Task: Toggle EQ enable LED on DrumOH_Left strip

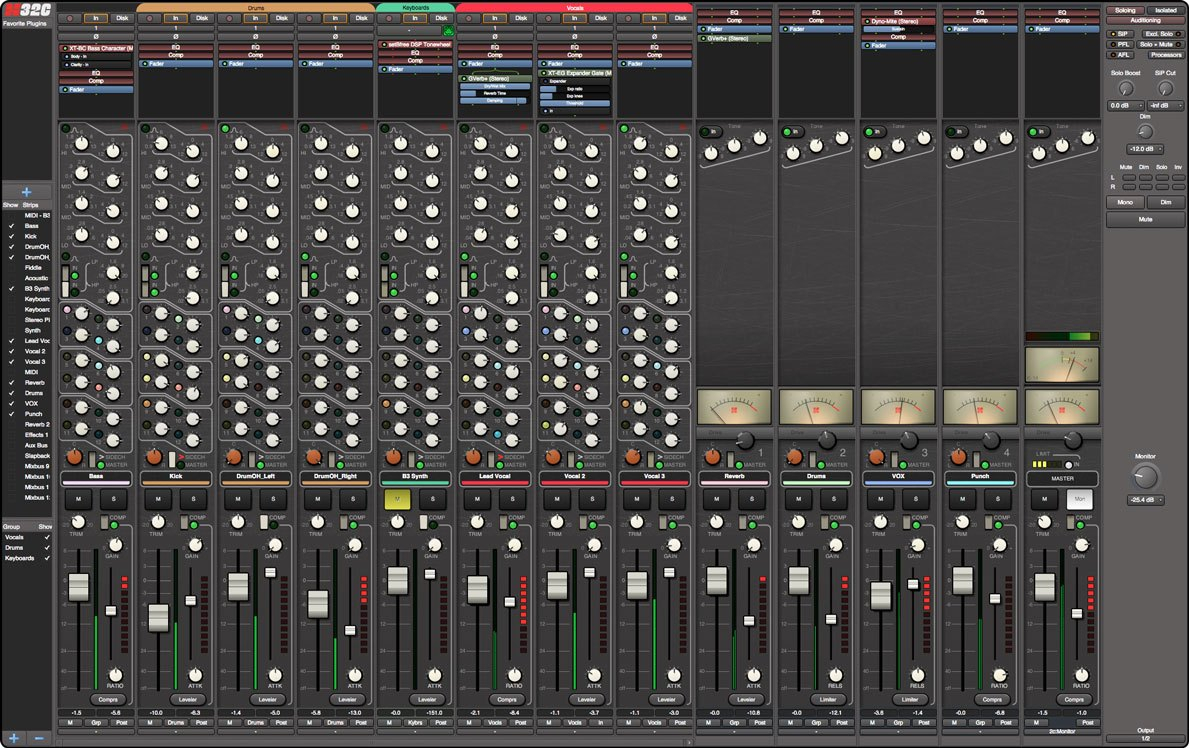Action: [225, 128]
